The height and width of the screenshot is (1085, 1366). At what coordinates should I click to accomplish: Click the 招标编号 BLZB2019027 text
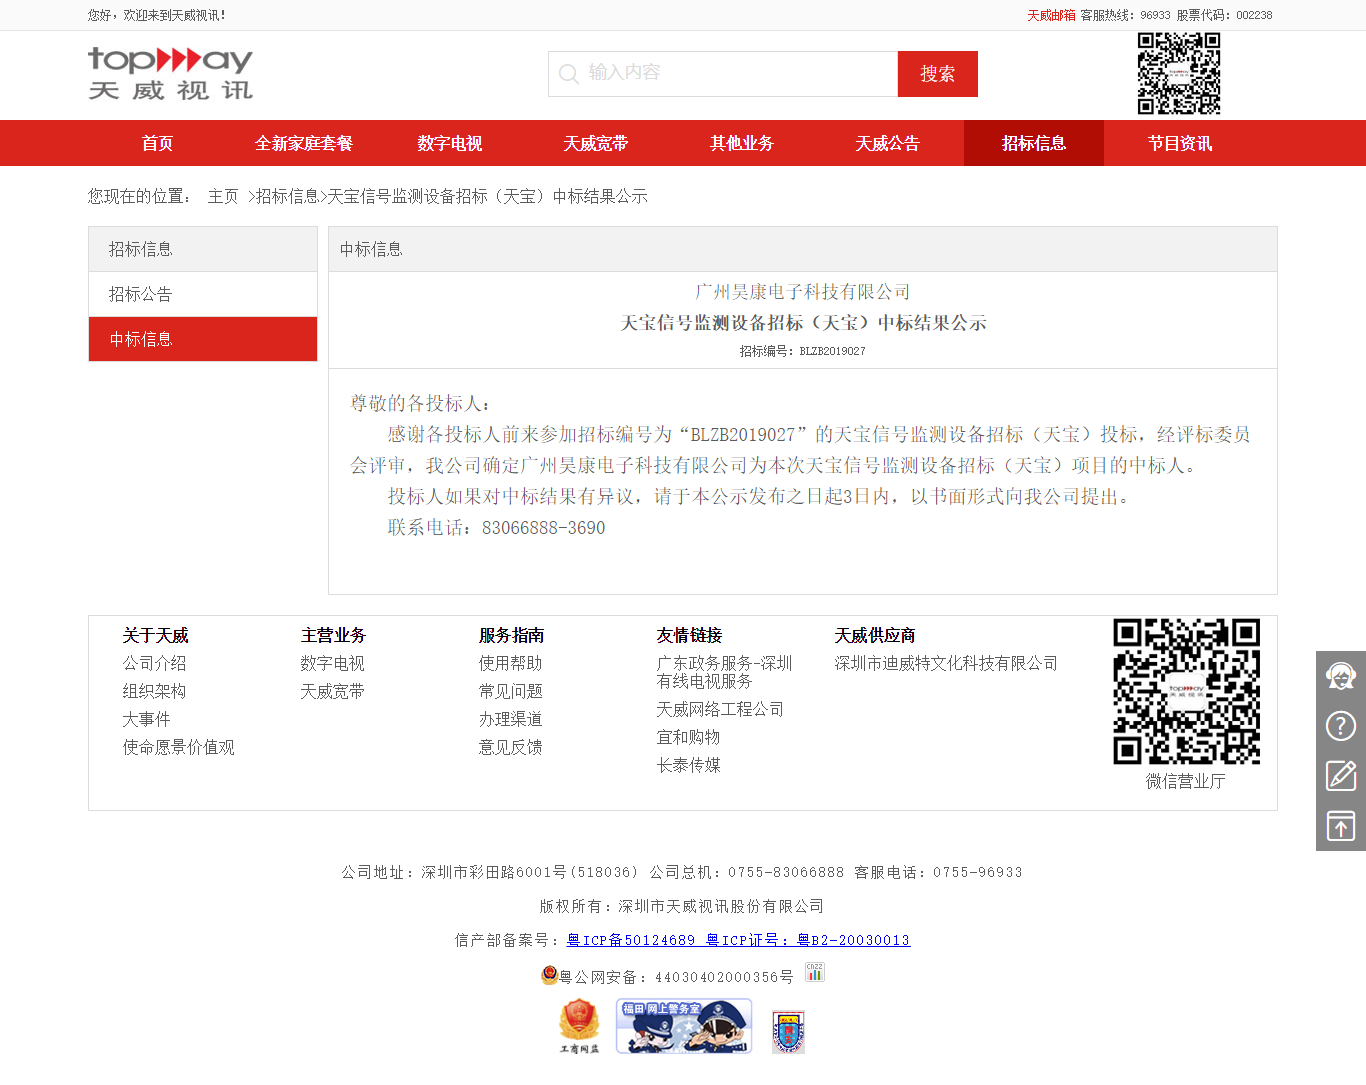tap(803, 351)
